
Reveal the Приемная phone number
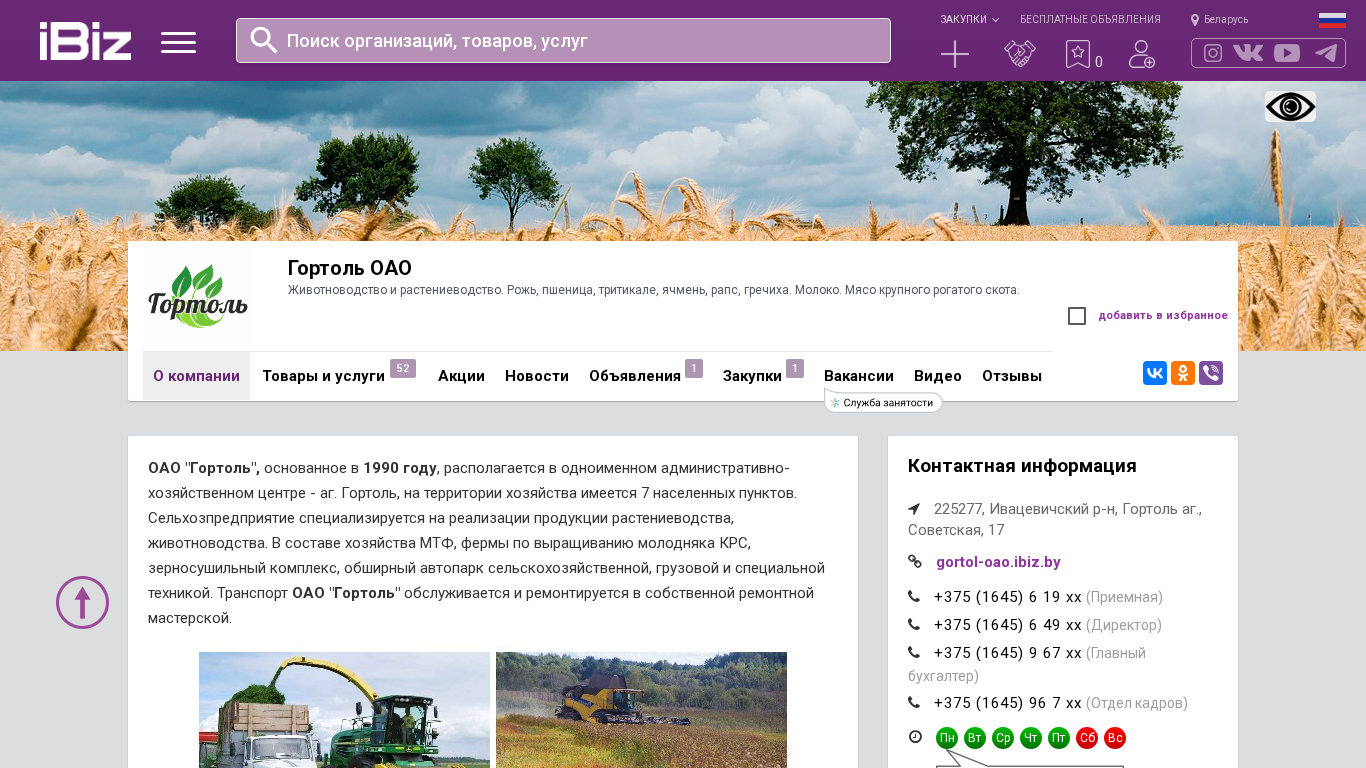1008,597
